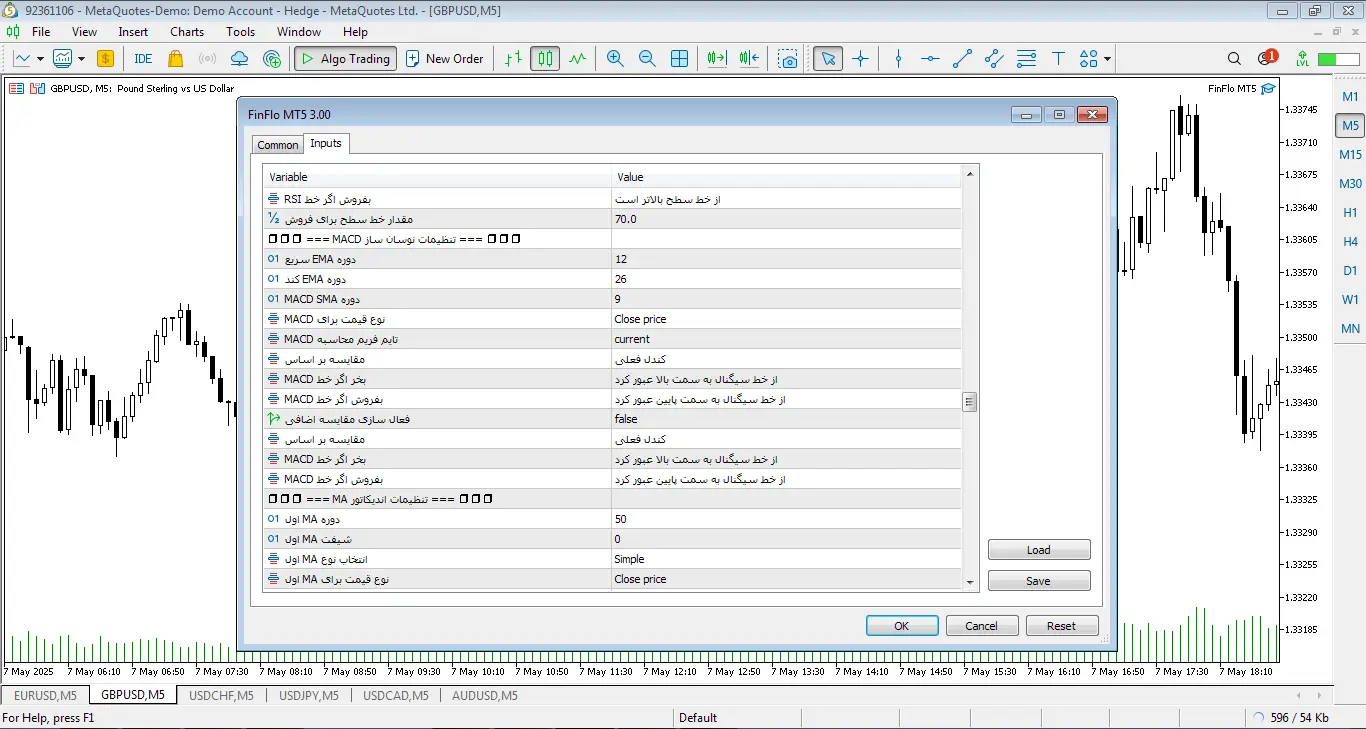This screenshot has width=1366, height=729.
Task: Open the Market shopping bag icon
Action: 176,59
